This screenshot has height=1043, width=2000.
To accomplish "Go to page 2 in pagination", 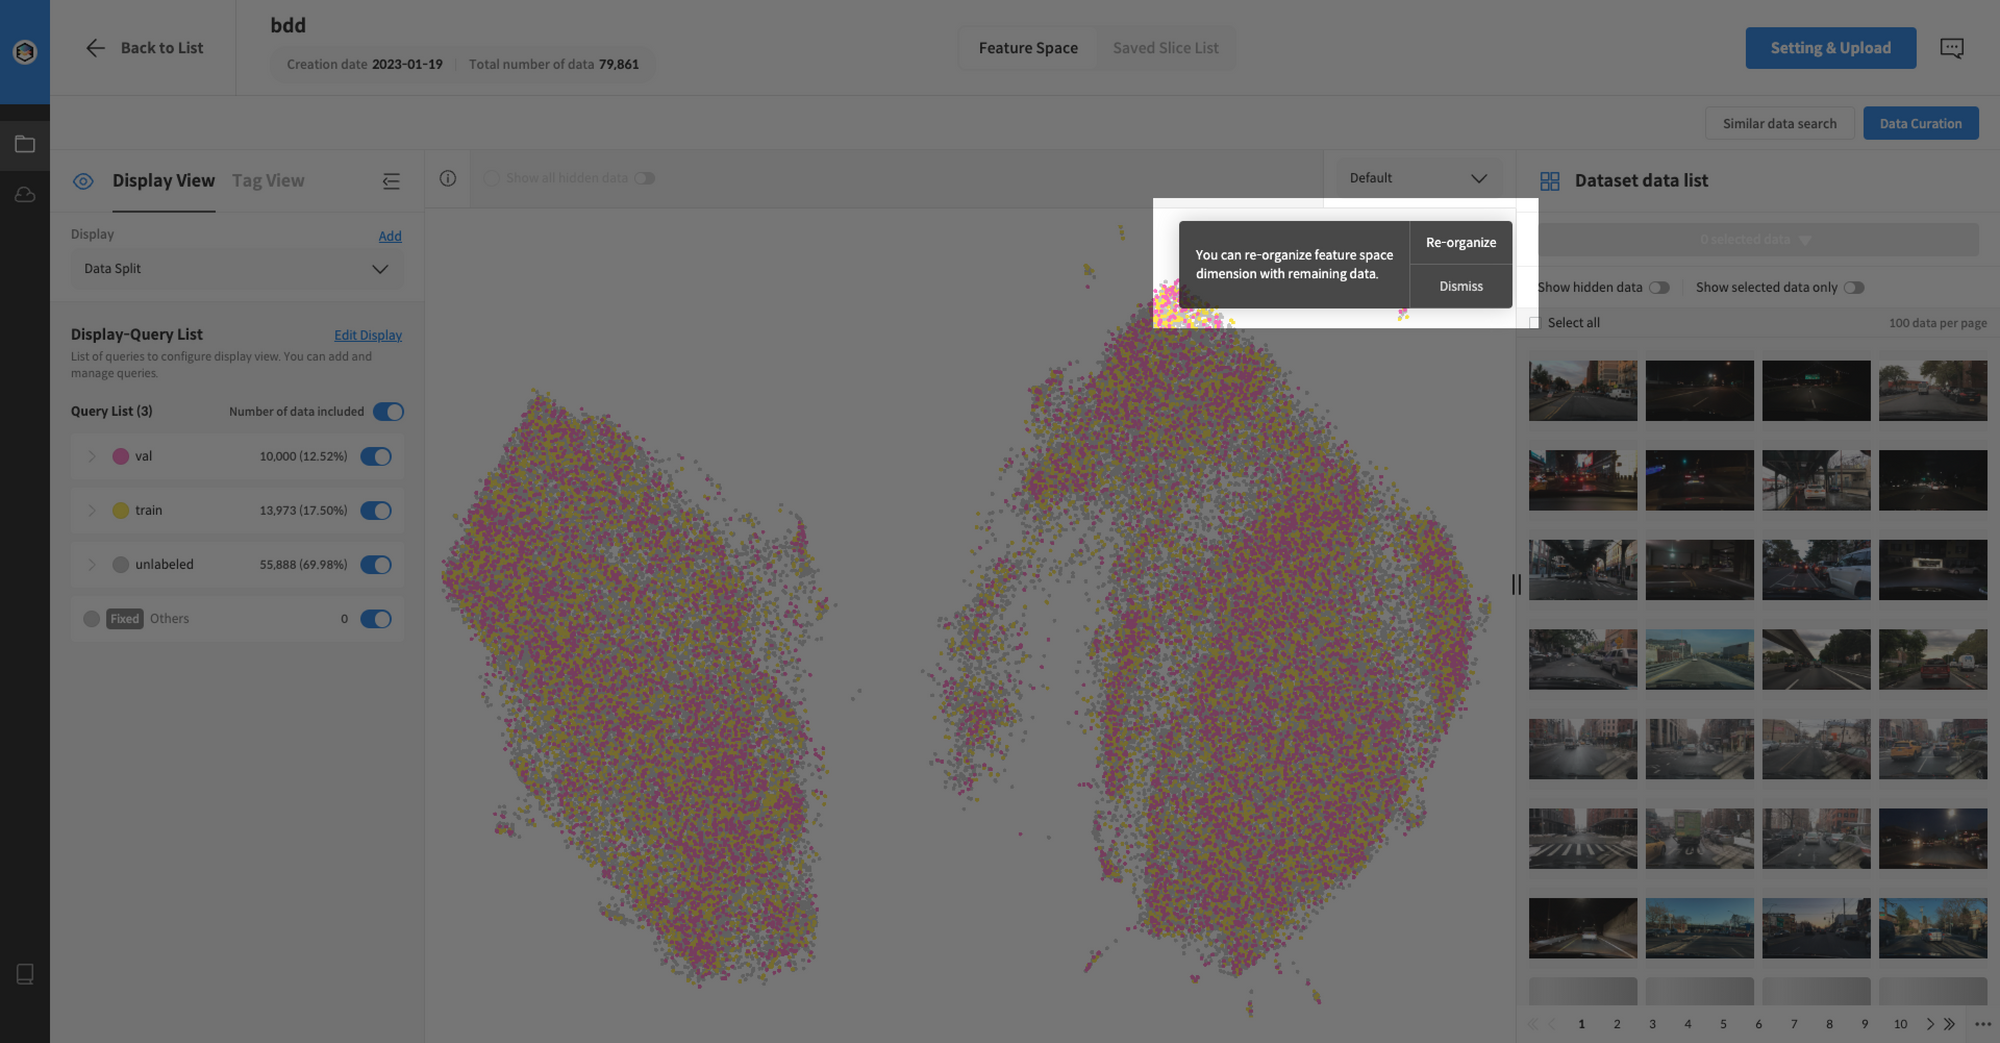I will [1617, 1024].
